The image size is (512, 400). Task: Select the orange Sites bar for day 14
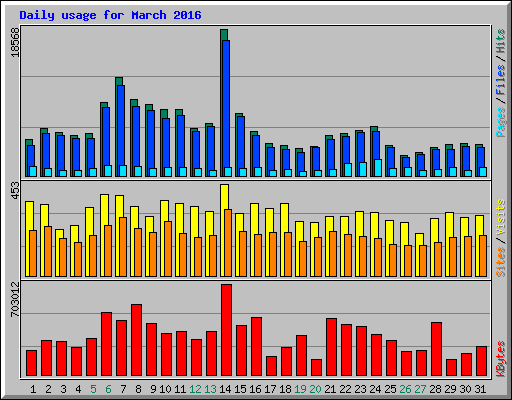pos(228,243)
